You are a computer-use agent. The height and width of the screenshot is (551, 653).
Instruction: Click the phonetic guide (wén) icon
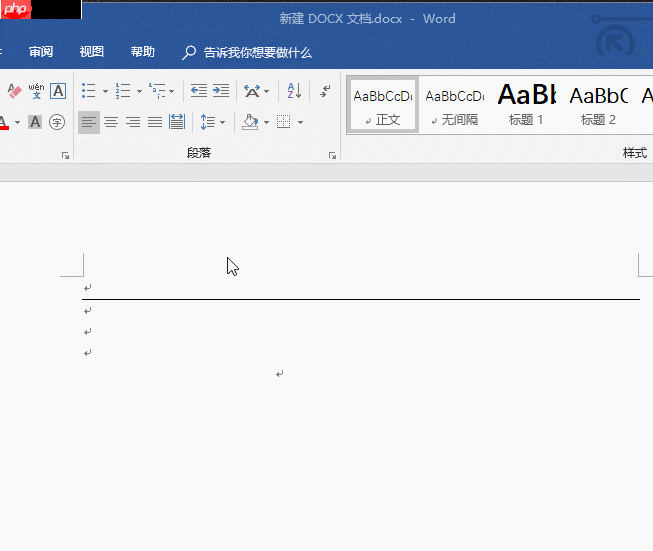point(36,91)
